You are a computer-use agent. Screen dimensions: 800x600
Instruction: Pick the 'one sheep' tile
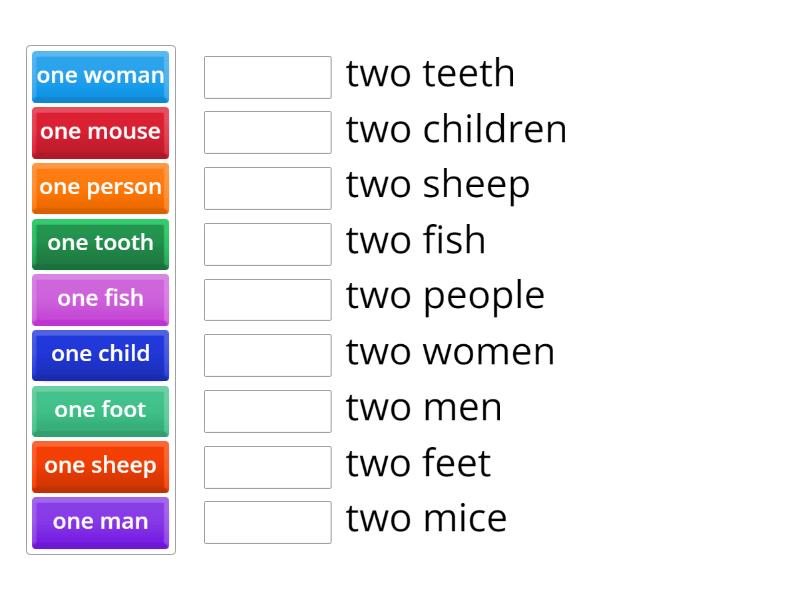click(x=100, y=466)
